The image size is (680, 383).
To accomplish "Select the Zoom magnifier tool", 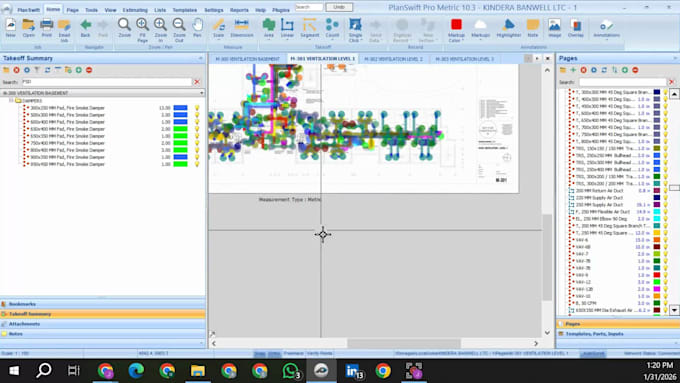I will (x=124, y=25).
